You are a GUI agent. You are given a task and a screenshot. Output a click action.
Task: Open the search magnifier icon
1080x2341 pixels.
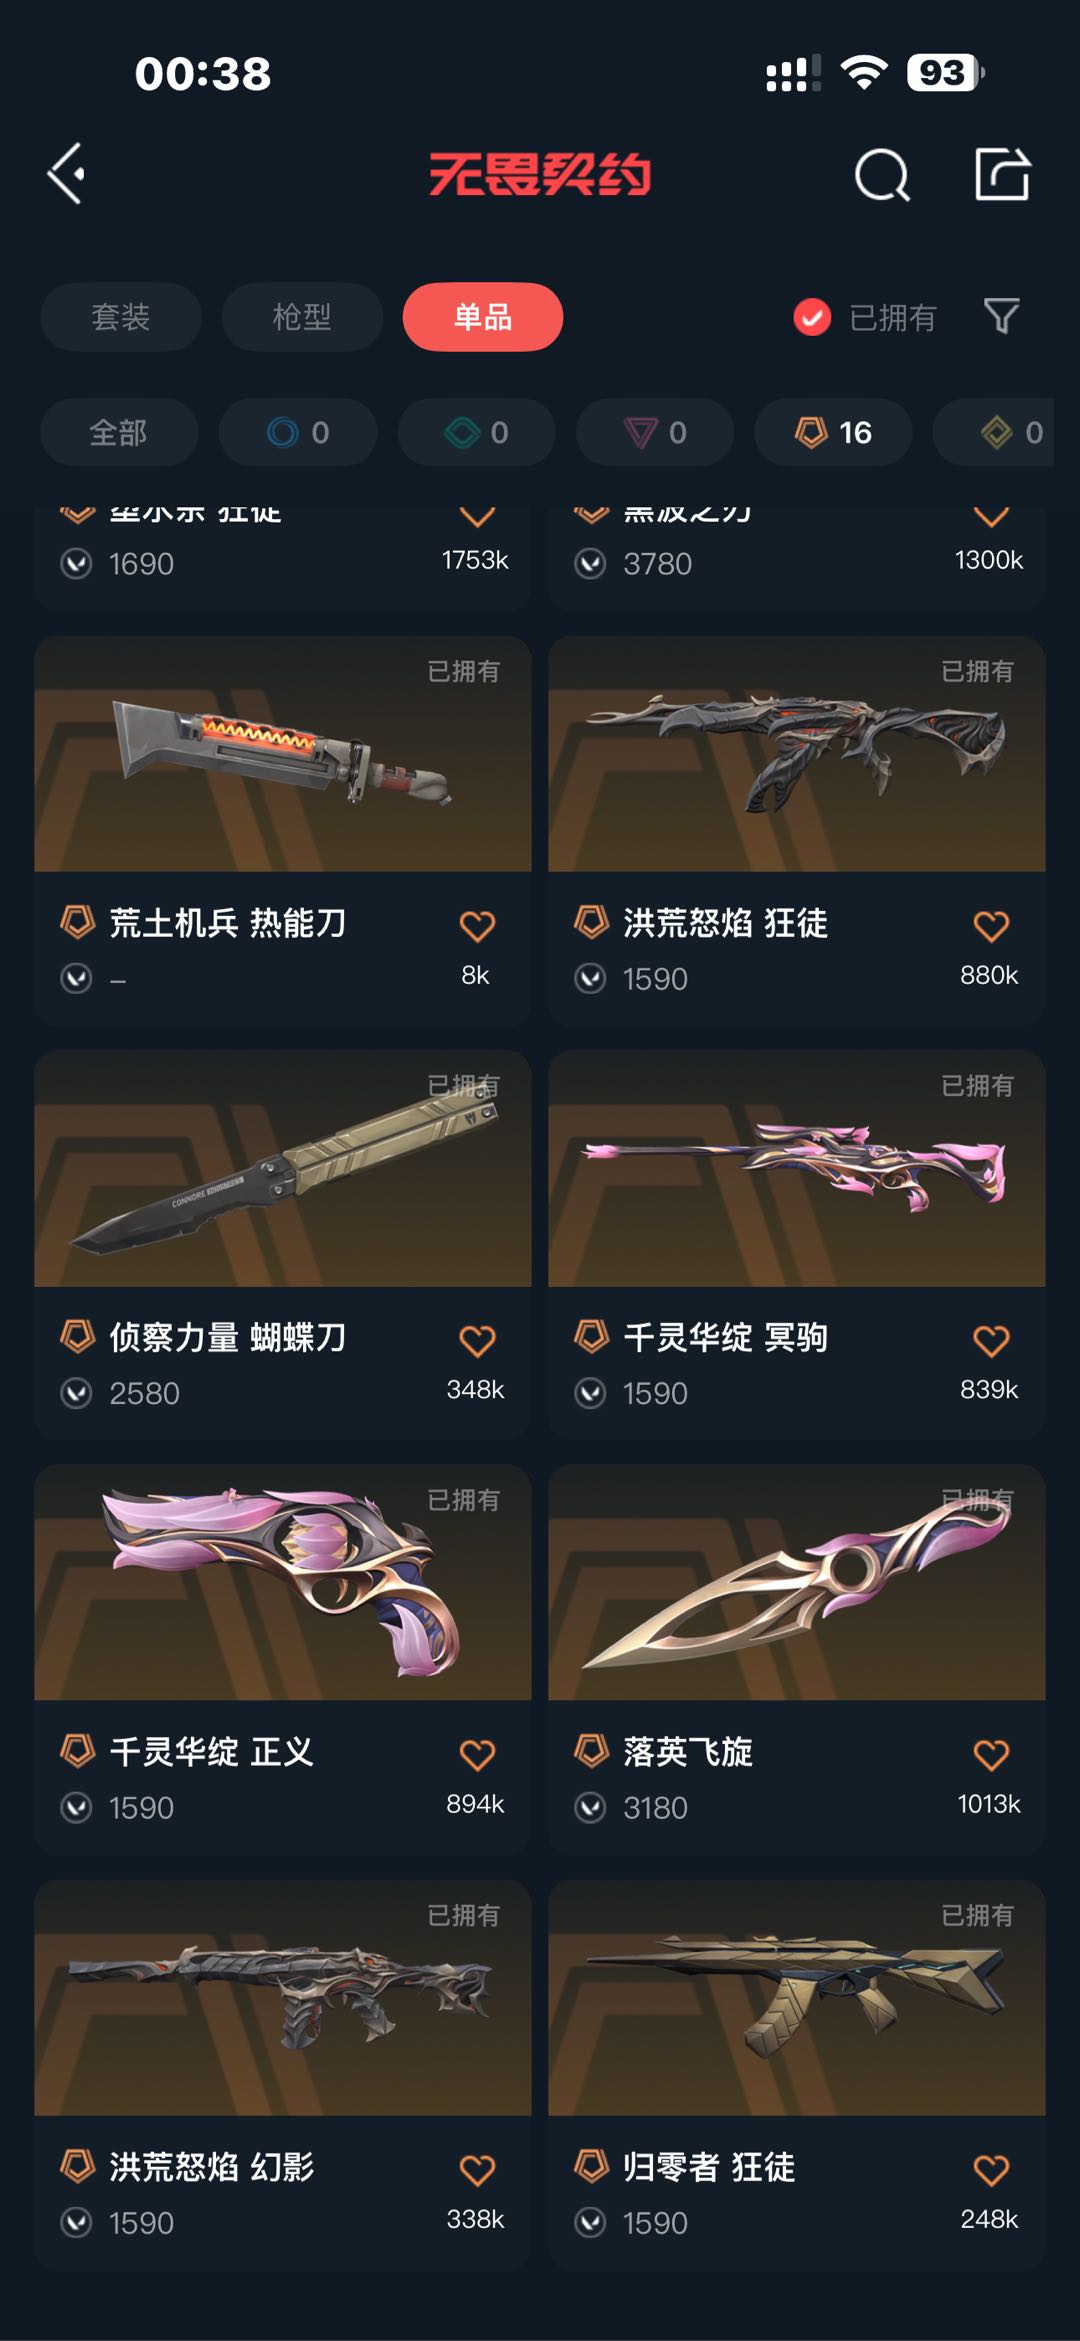tap(882, 176)
